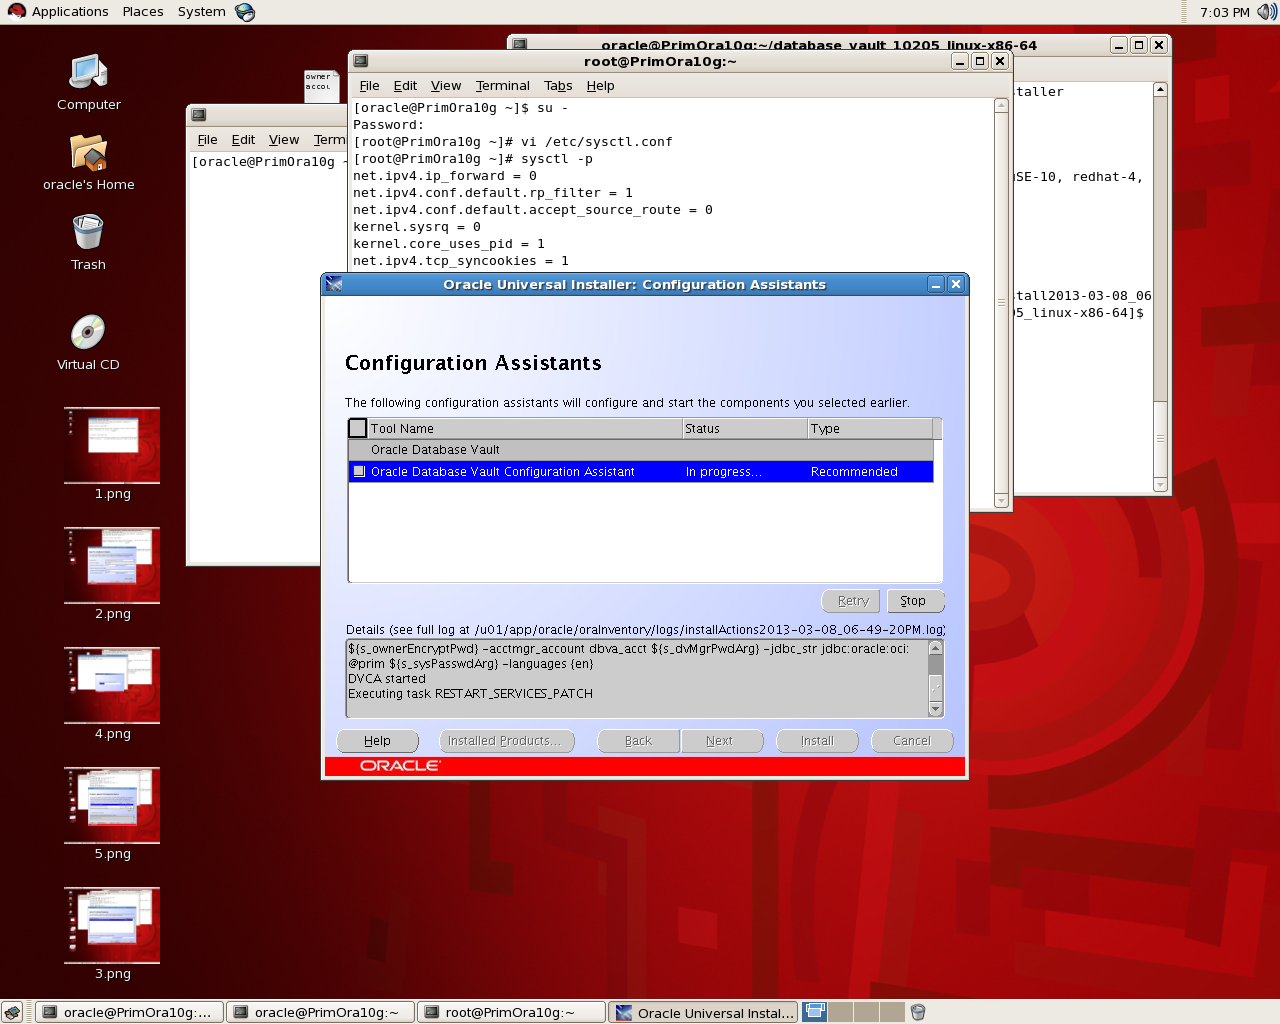Click the Help button in installer
Screen dimensions: 1280x1024
point(377,741)
